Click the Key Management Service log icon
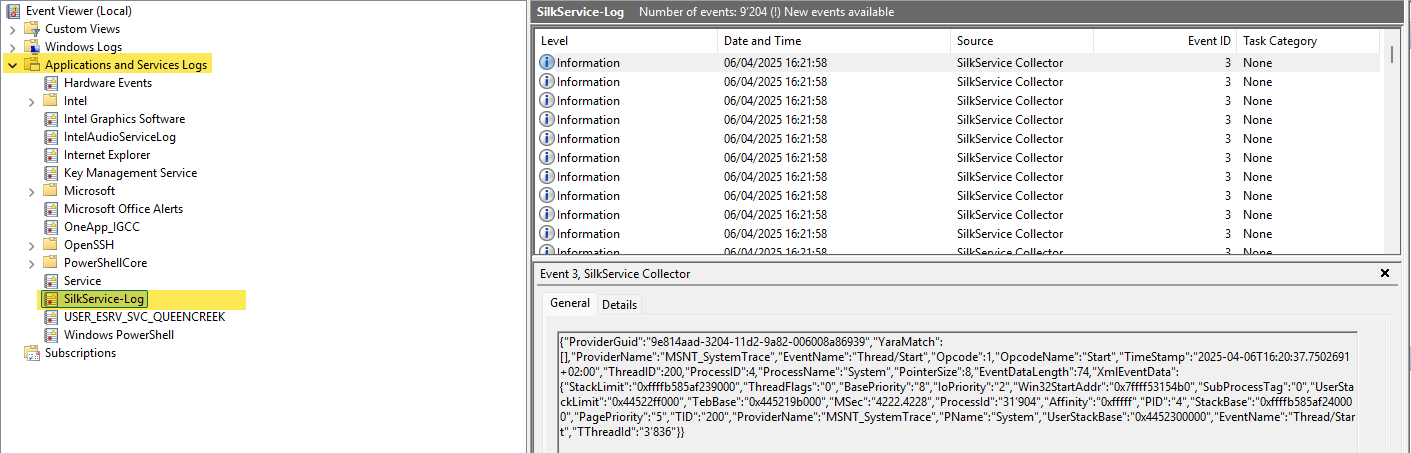Screen dimensions: 1411x453 [x=52, y=173]
